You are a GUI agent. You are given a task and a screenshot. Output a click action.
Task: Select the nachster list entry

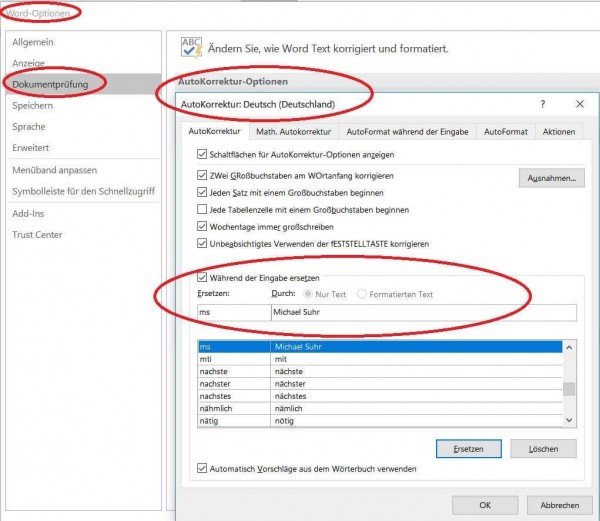click(380, 384)
